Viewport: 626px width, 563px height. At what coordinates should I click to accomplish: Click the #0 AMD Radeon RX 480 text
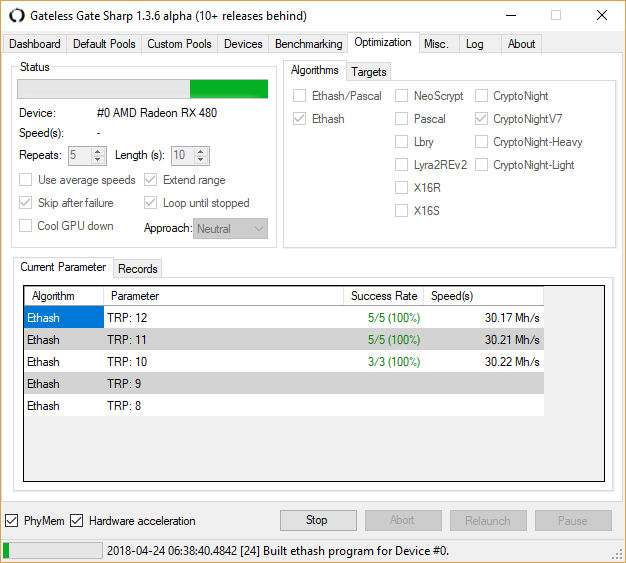tap(157, 113)
